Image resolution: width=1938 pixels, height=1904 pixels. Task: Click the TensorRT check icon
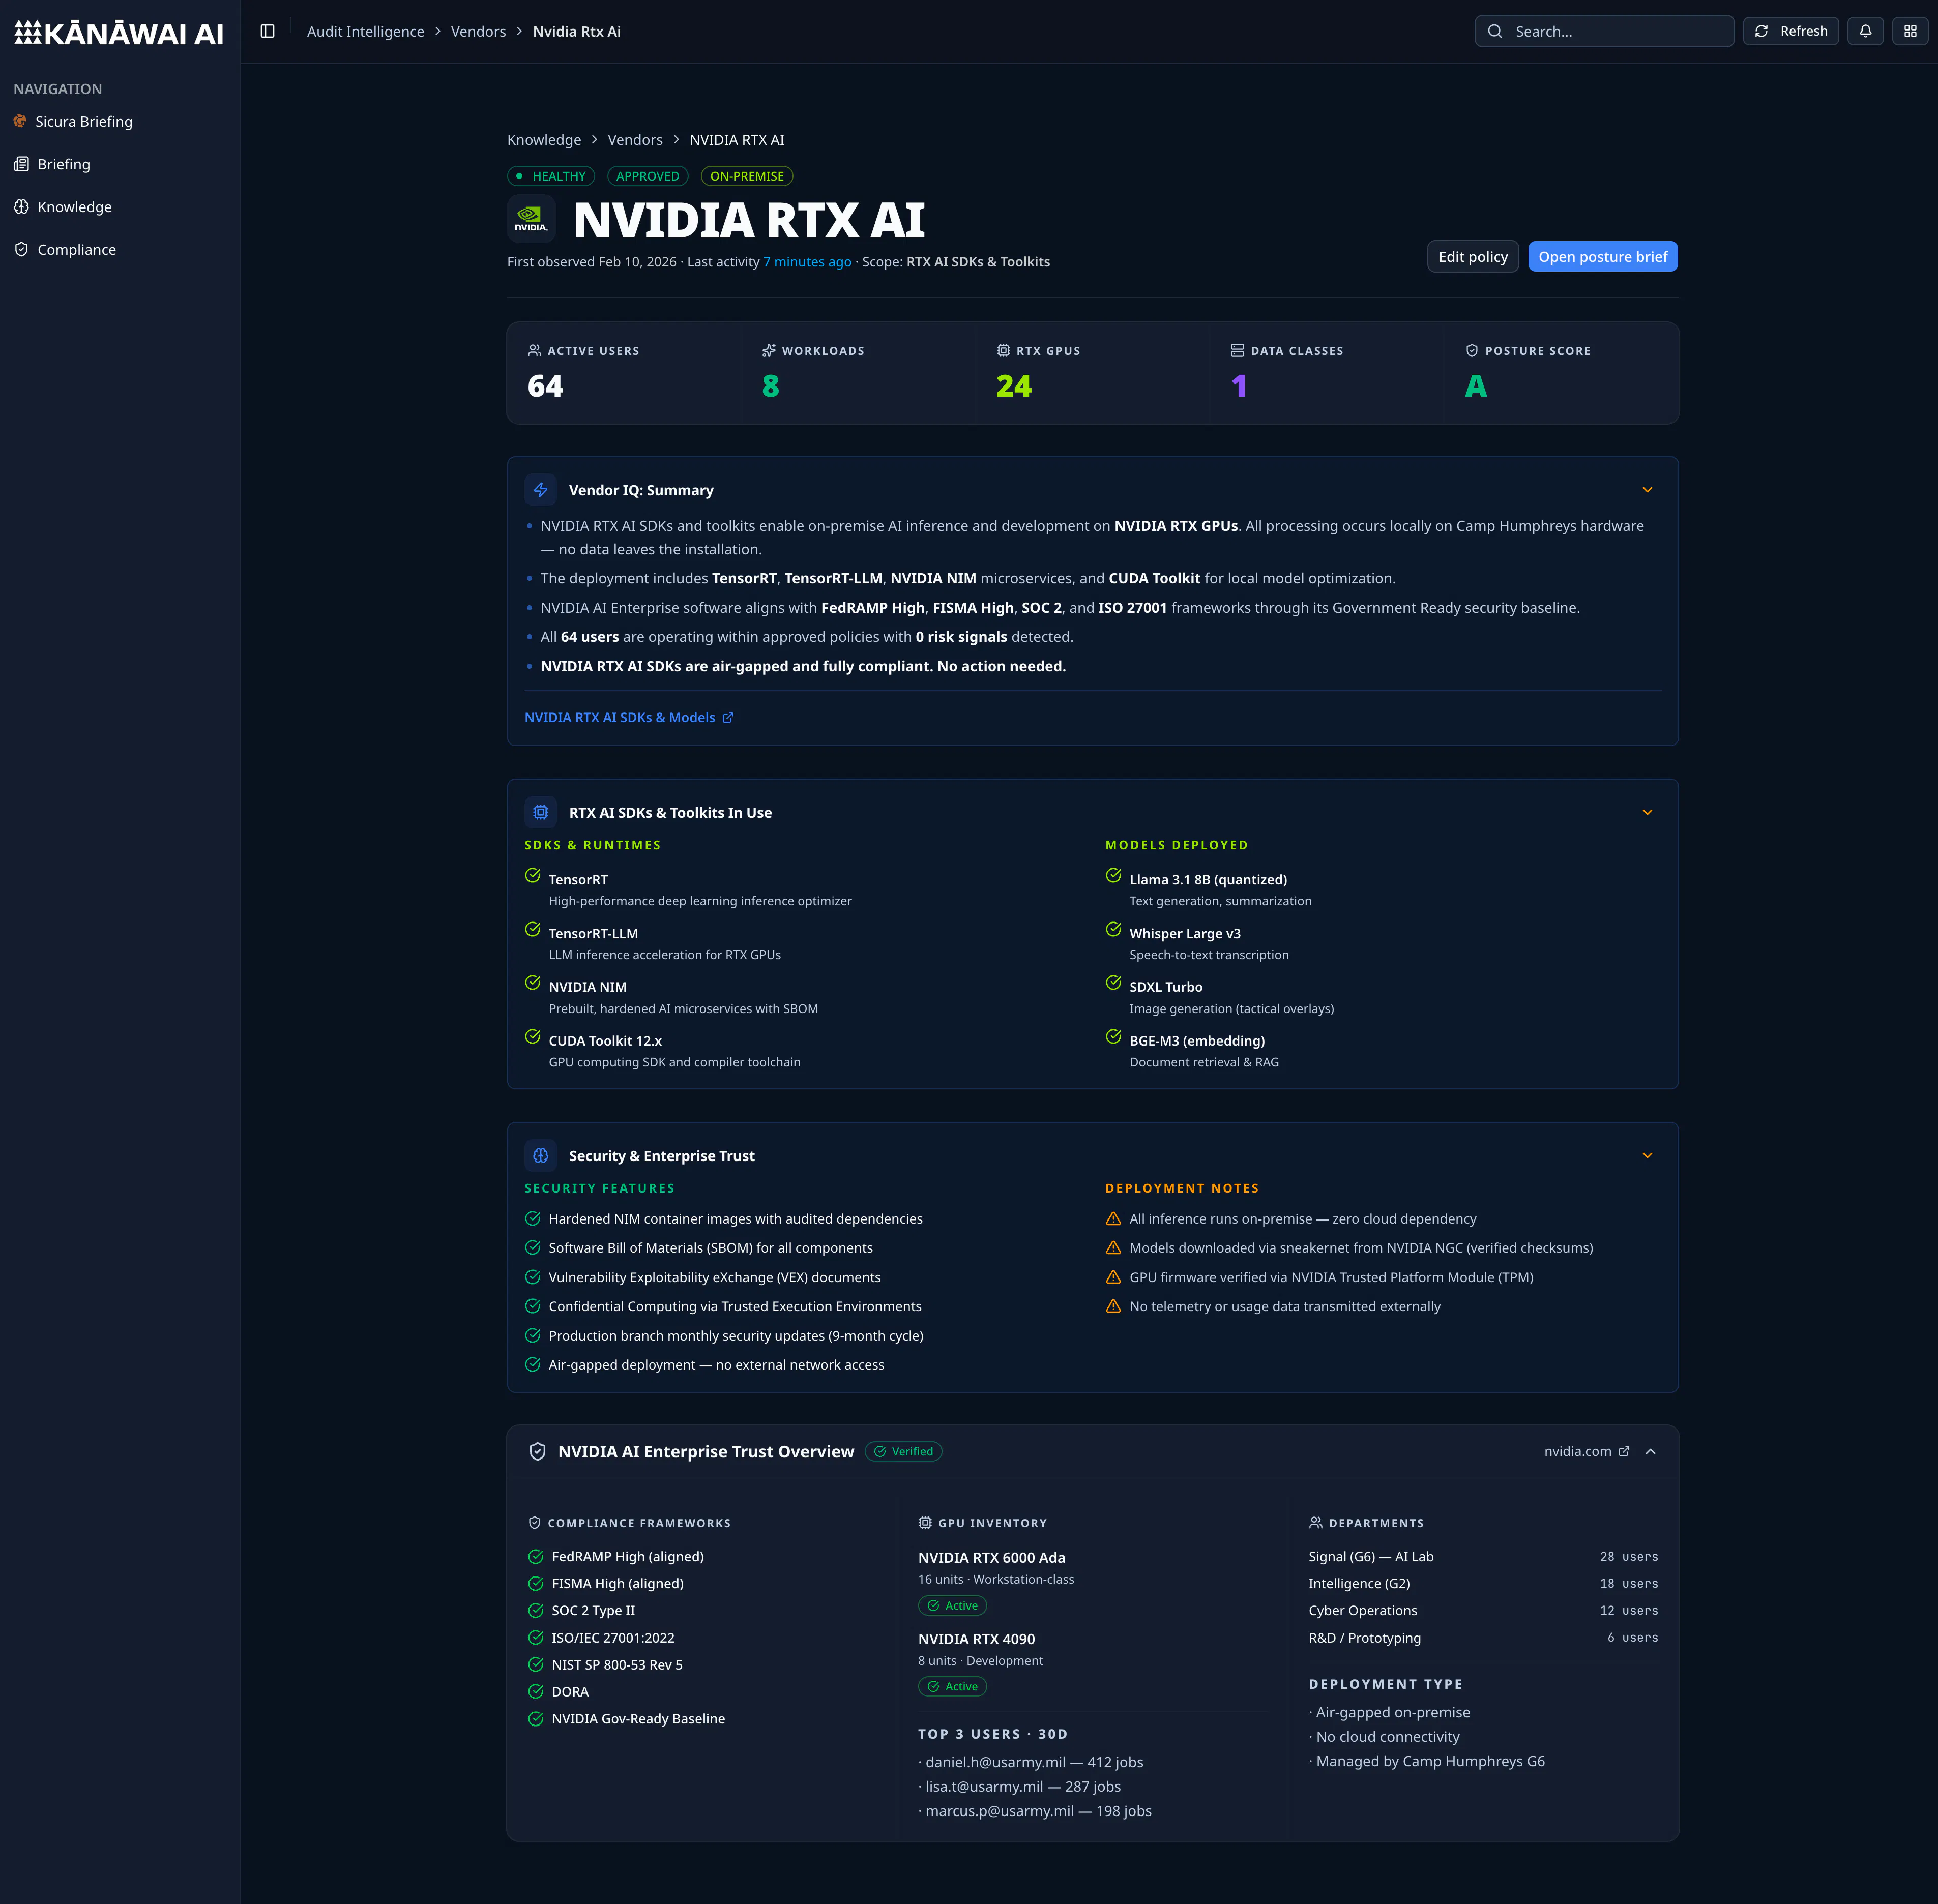click(x=533, y=876)
